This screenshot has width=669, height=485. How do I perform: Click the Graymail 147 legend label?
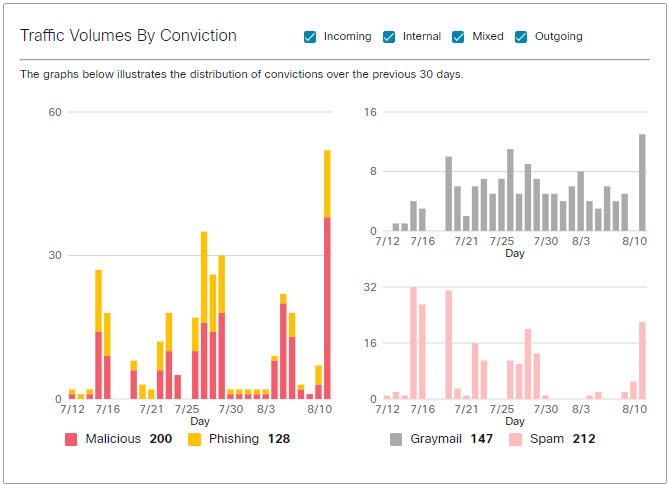(x=451, y=439)
